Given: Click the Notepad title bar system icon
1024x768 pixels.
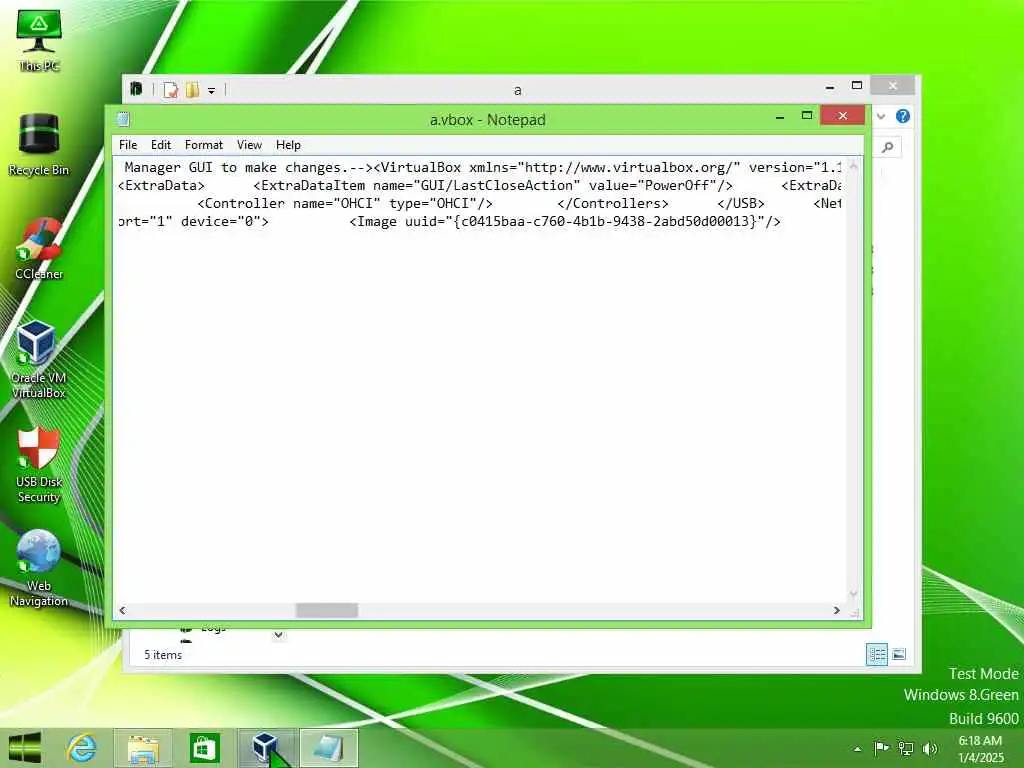Looking at the screenshot, I should pyautogui.click(x=123, y=119).
